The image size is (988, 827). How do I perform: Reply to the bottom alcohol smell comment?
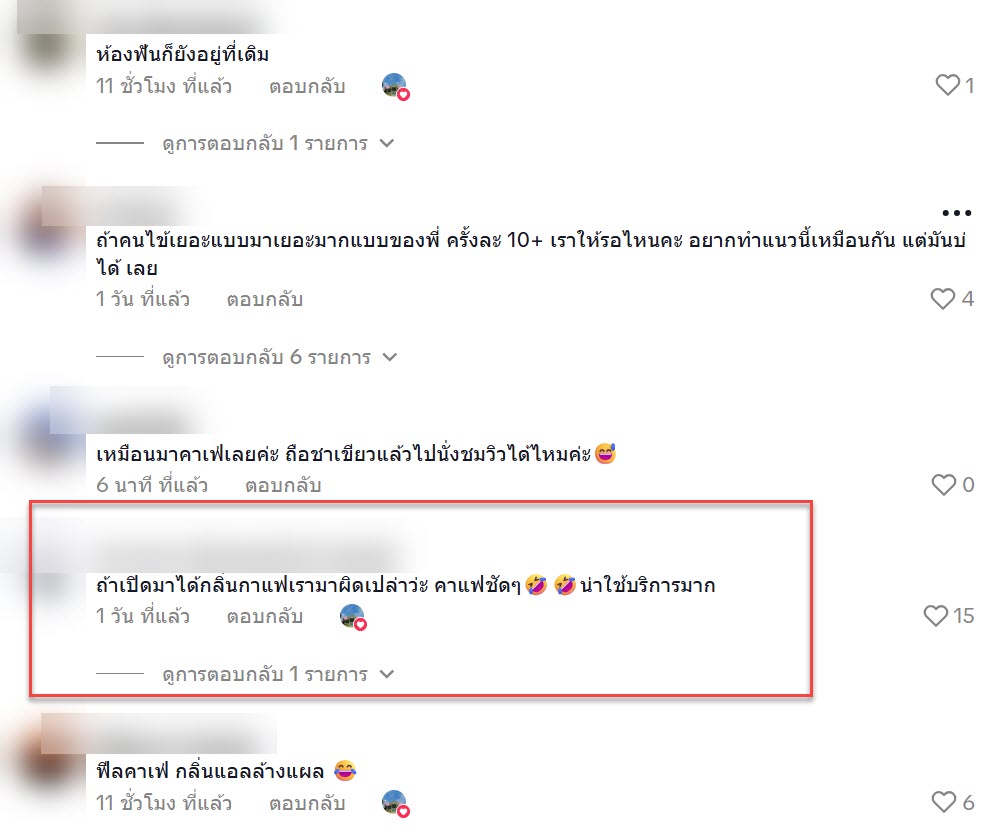pos(307,803)
